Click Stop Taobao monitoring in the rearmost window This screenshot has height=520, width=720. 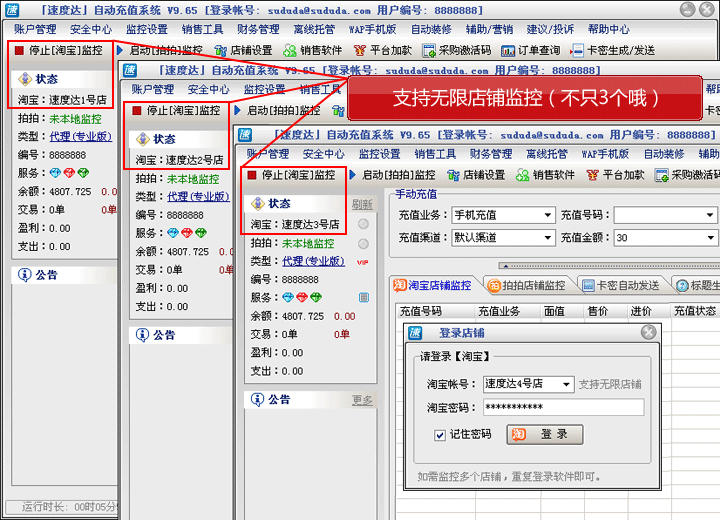[59, 50]
